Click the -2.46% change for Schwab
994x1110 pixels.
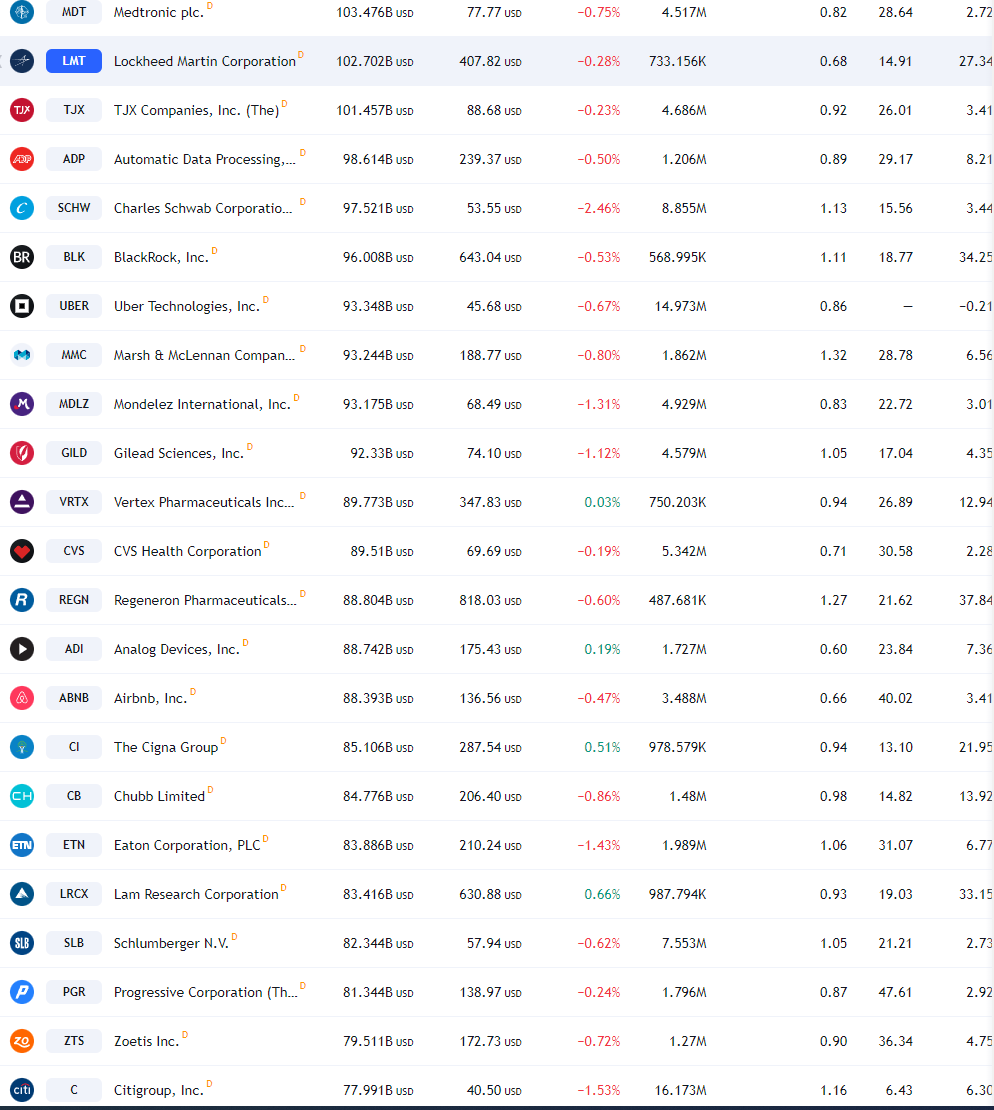(x=598, y=208)
